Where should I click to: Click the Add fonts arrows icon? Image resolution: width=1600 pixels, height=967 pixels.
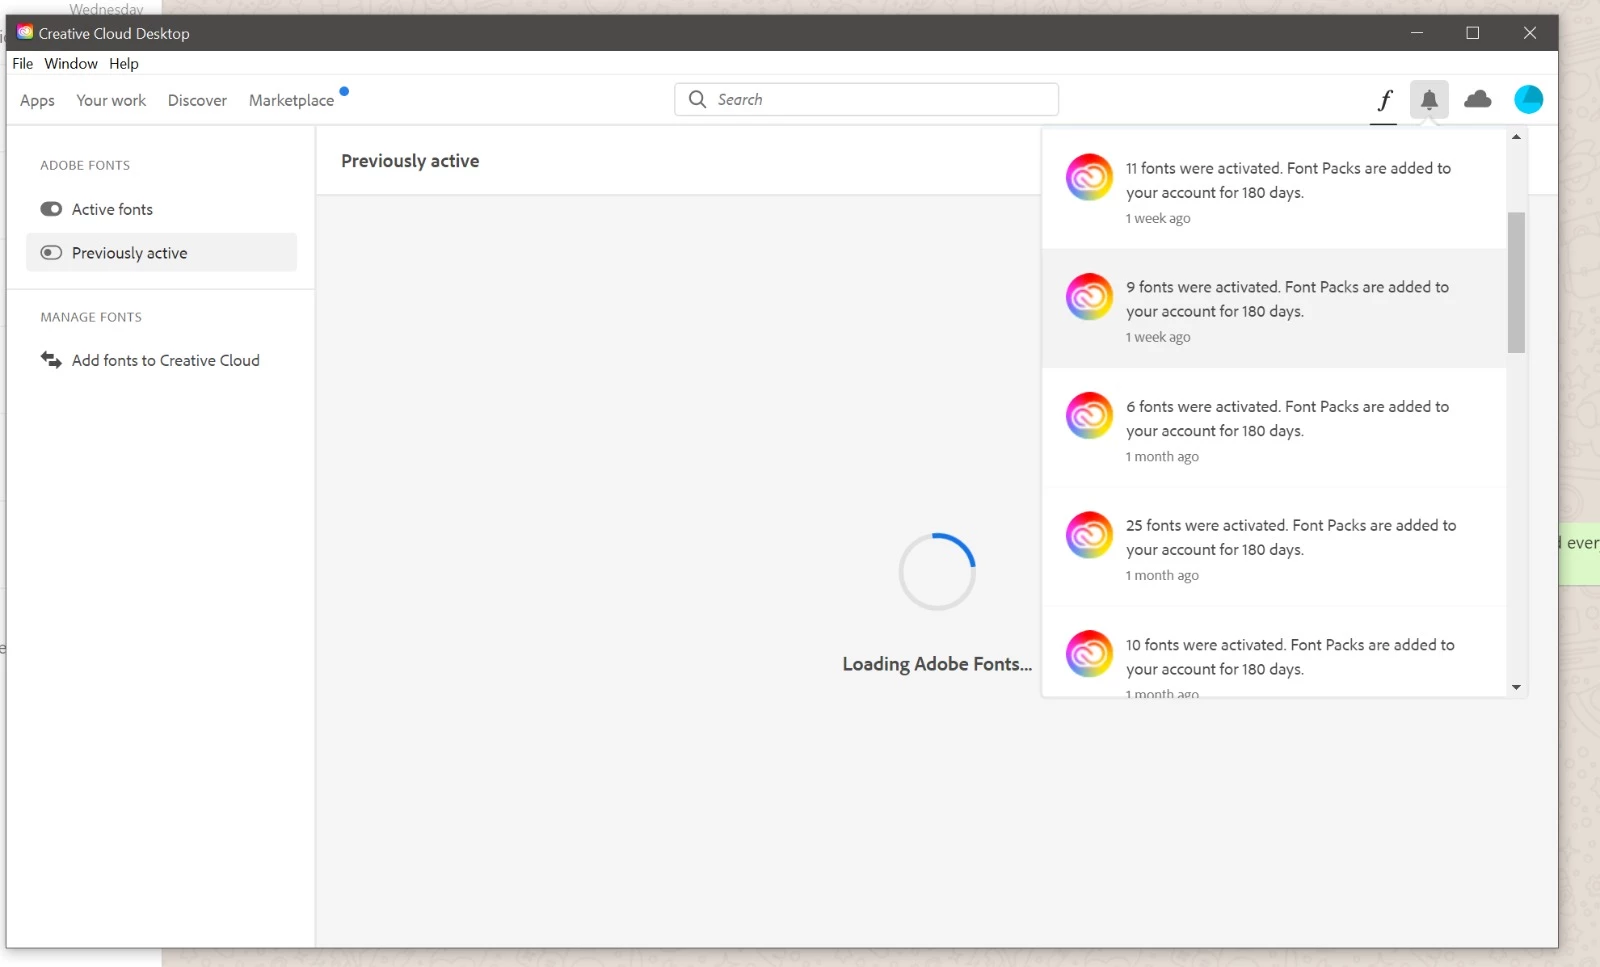click(x=51, y=360)
